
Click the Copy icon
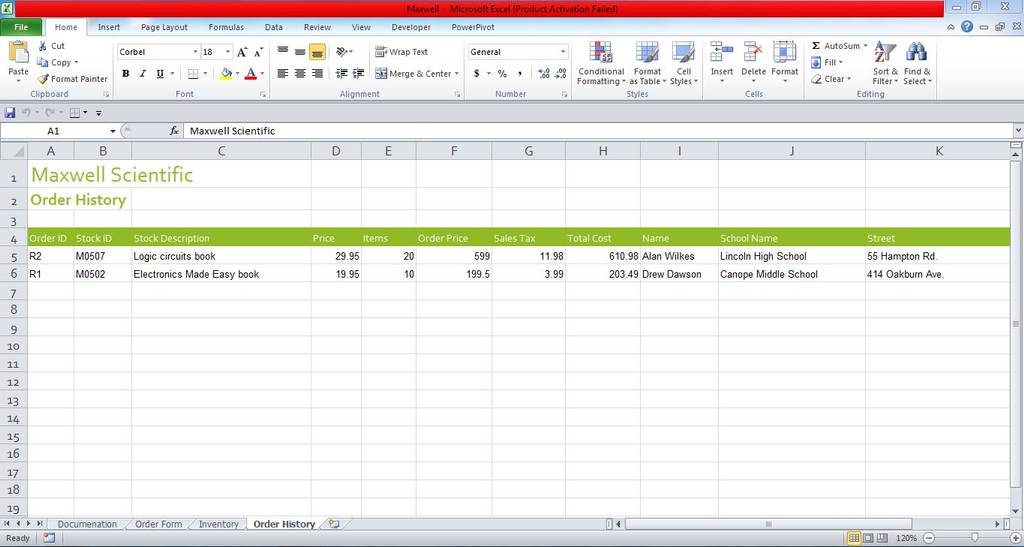[42, 62]
